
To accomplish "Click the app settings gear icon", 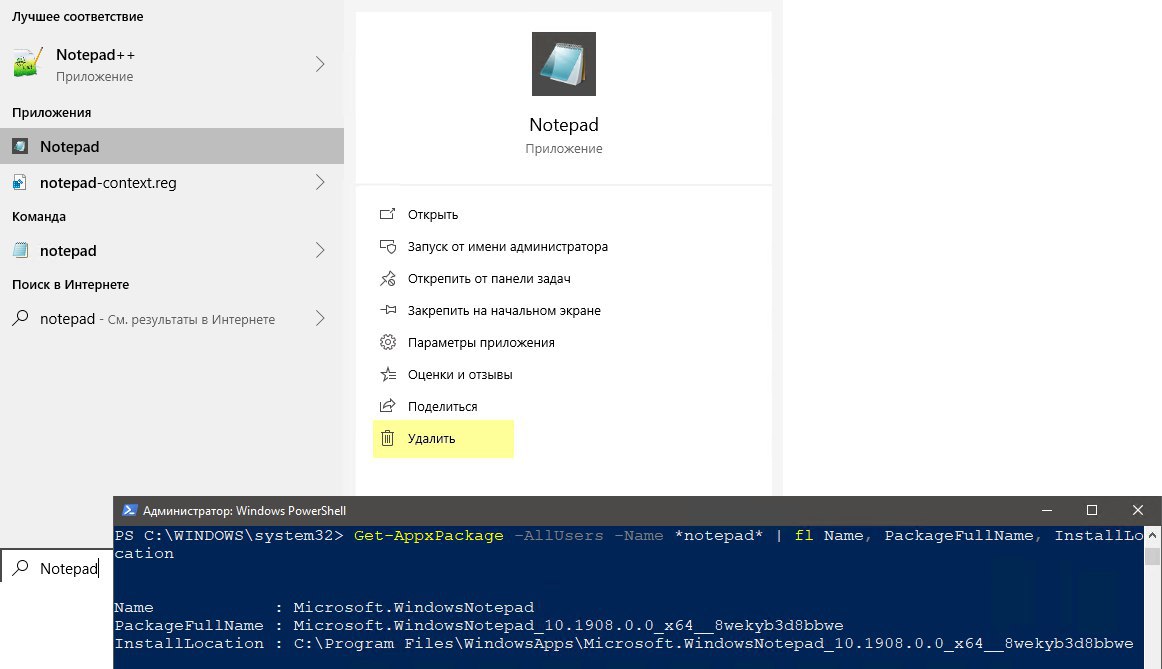I will 388,342.
